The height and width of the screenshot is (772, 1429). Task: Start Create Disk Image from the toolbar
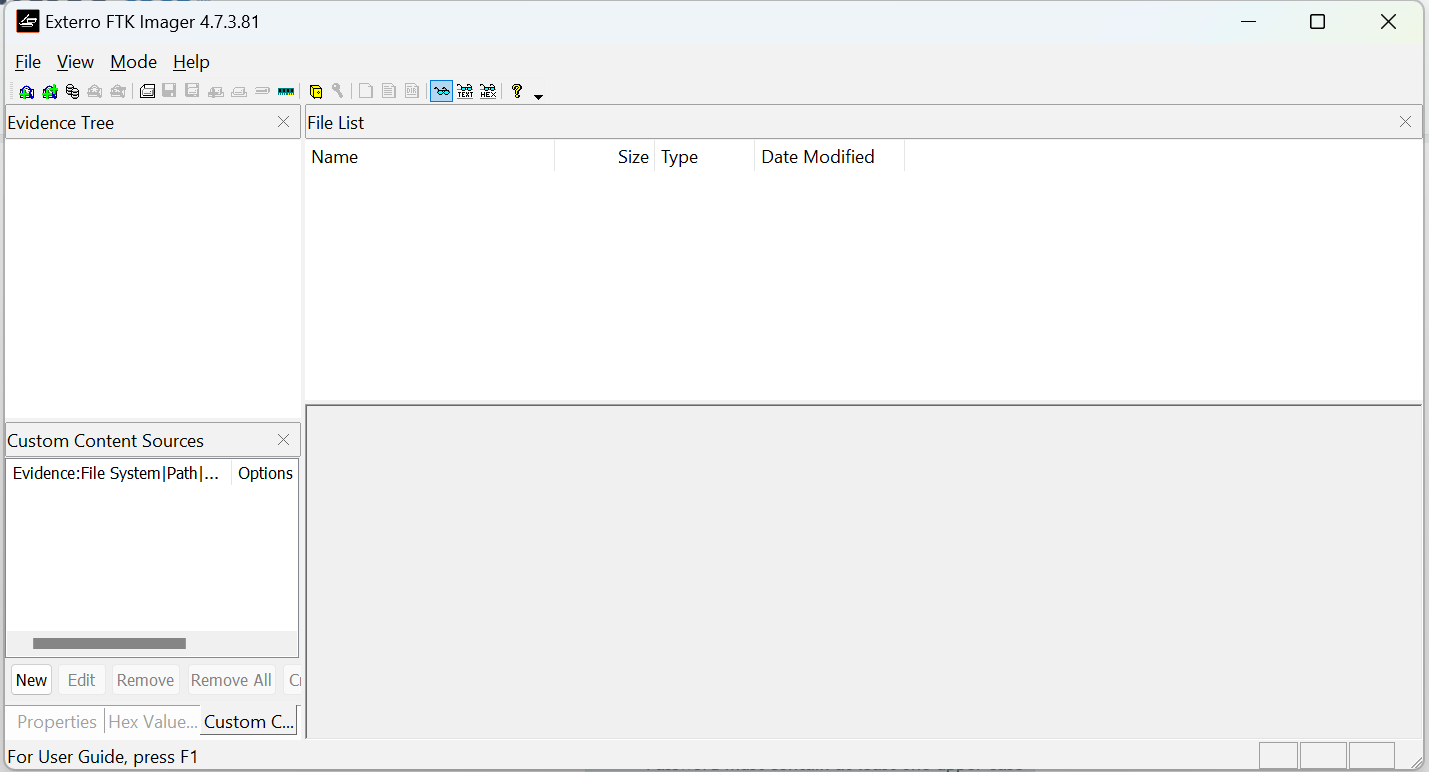click(147, 92)
